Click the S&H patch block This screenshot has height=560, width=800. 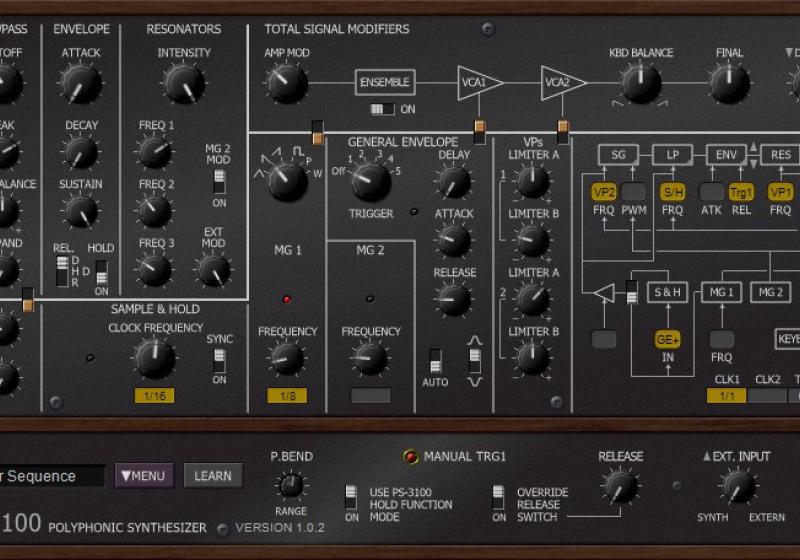point(667,292)
